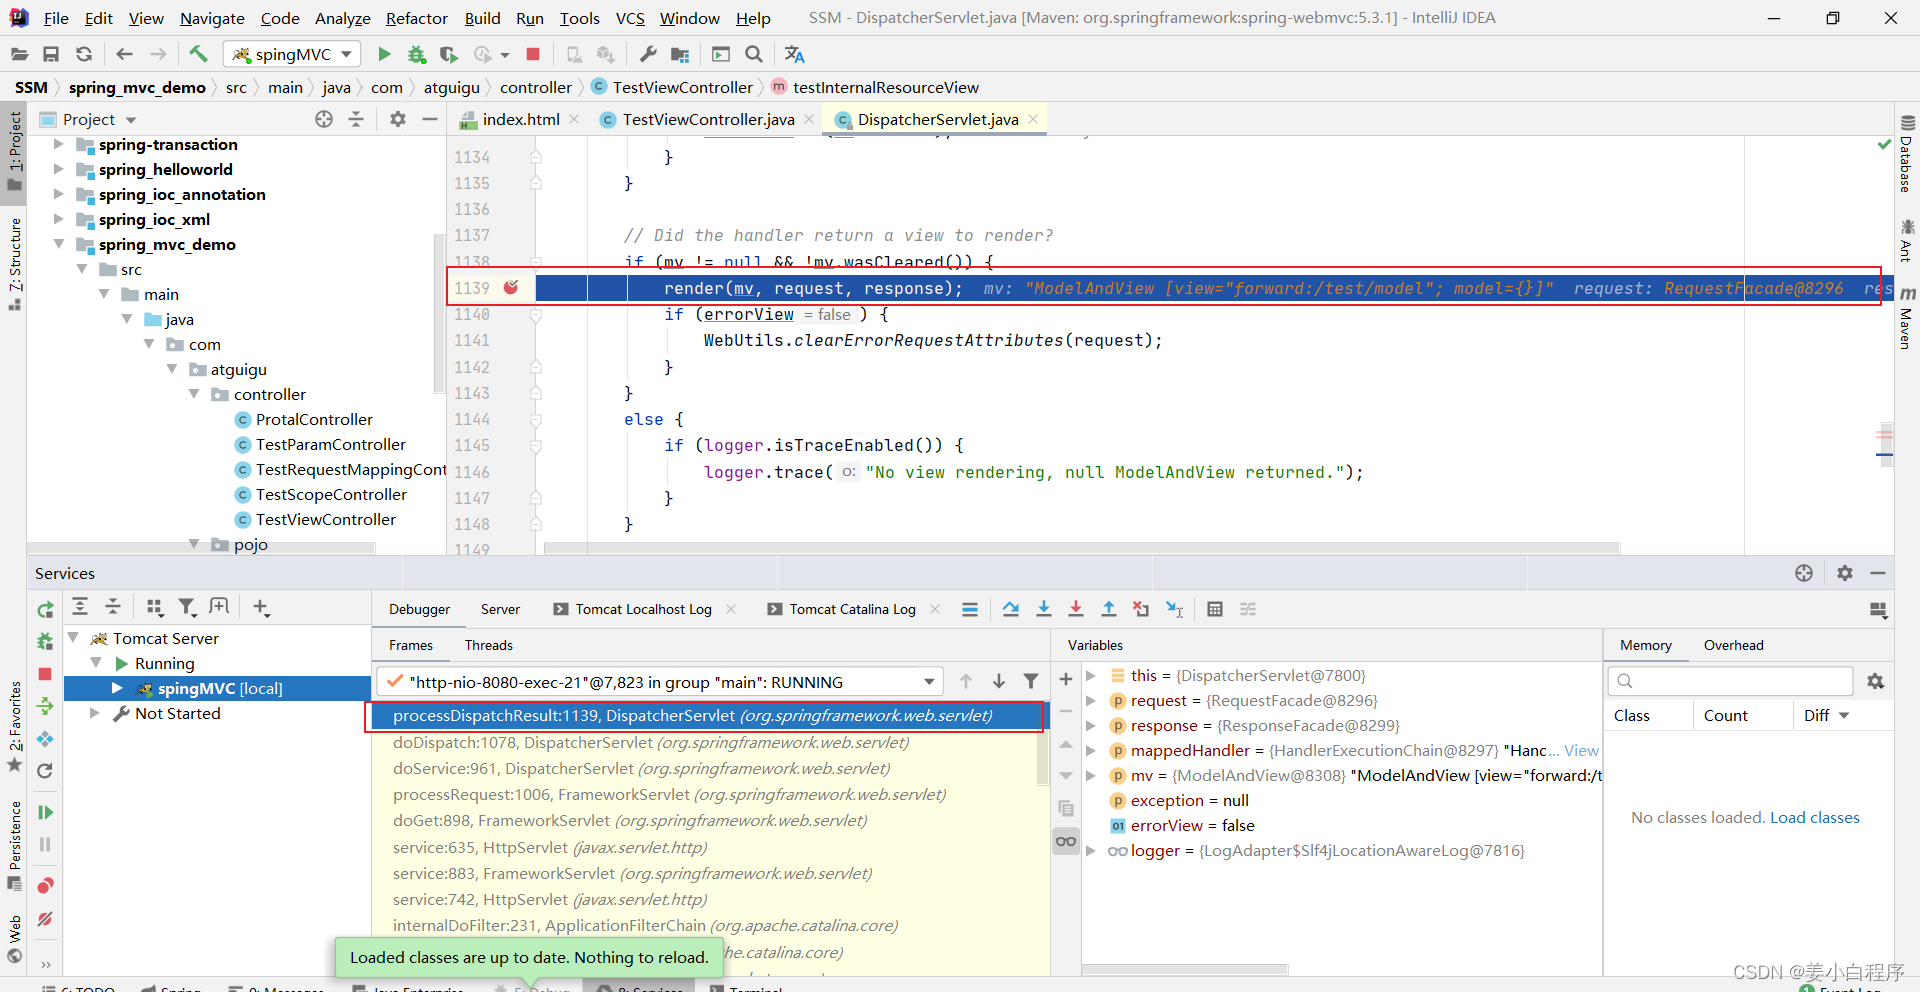
Task: Expand the mv variable node
Action: coord(1091,776)
